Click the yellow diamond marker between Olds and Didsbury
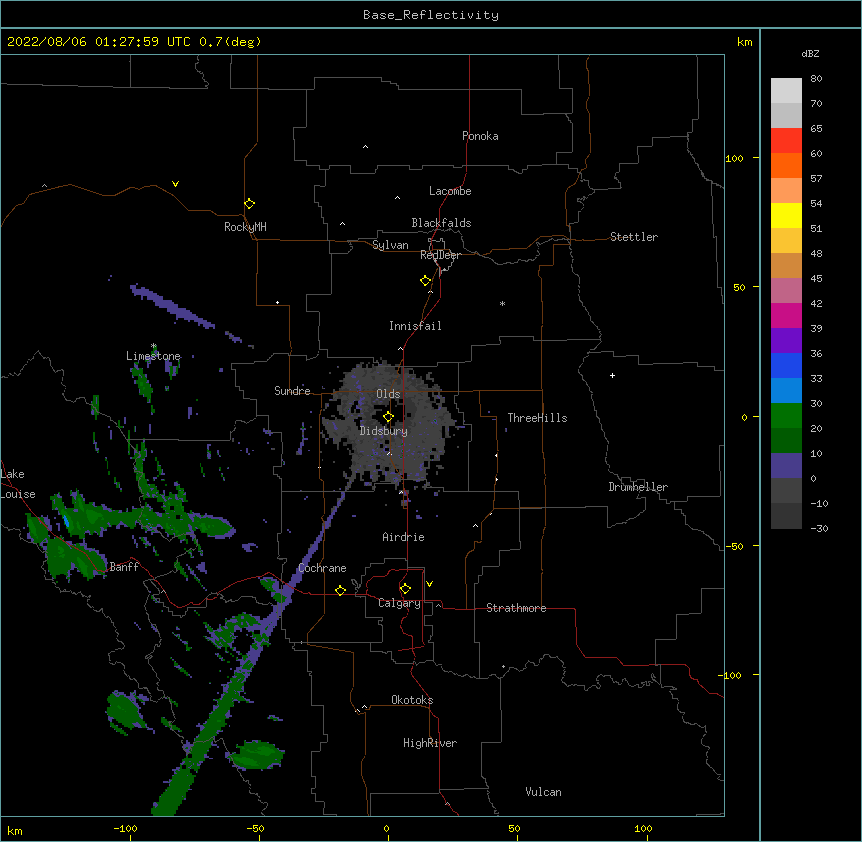 tap(388, 417)
